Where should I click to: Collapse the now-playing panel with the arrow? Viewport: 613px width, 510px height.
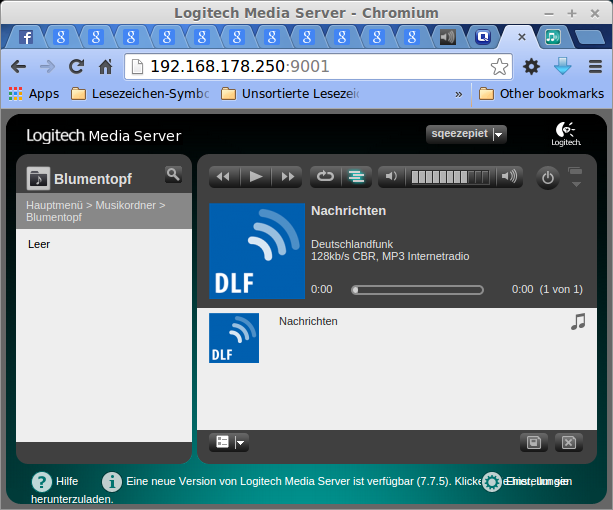[x=575, y=178]
